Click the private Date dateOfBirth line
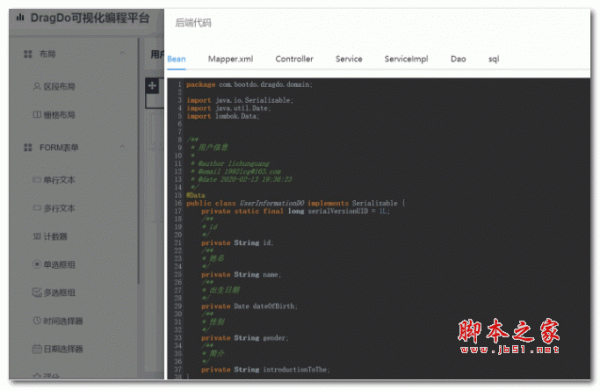This screenshot has height=390, width=600. (249, 307)
